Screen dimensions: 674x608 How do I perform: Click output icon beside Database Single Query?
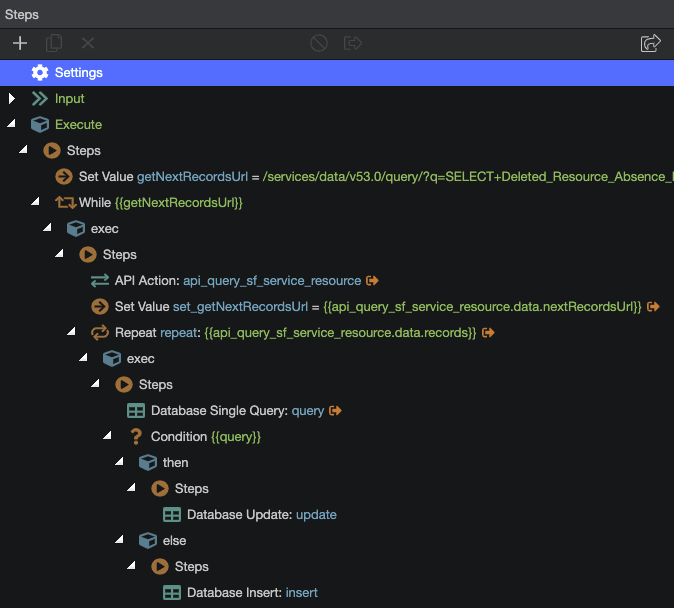click(x=336, y=411)
